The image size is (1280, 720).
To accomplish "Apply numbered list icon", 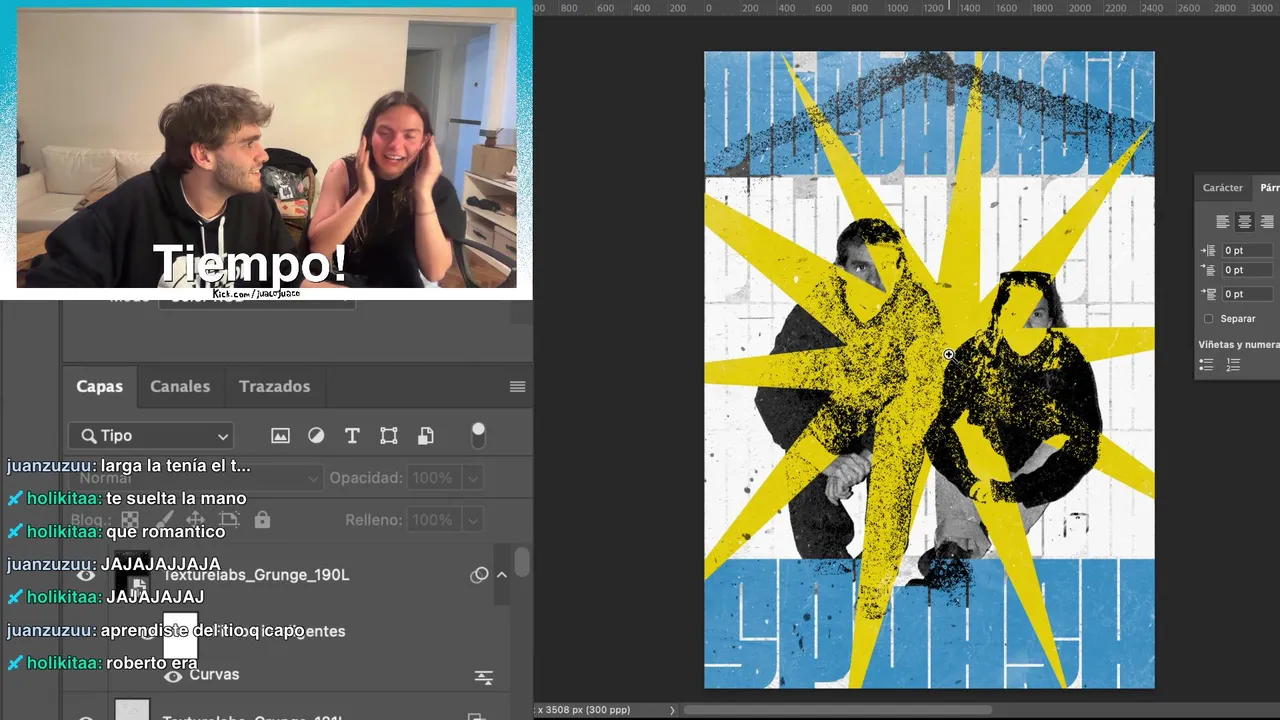I will point(1233,365).
